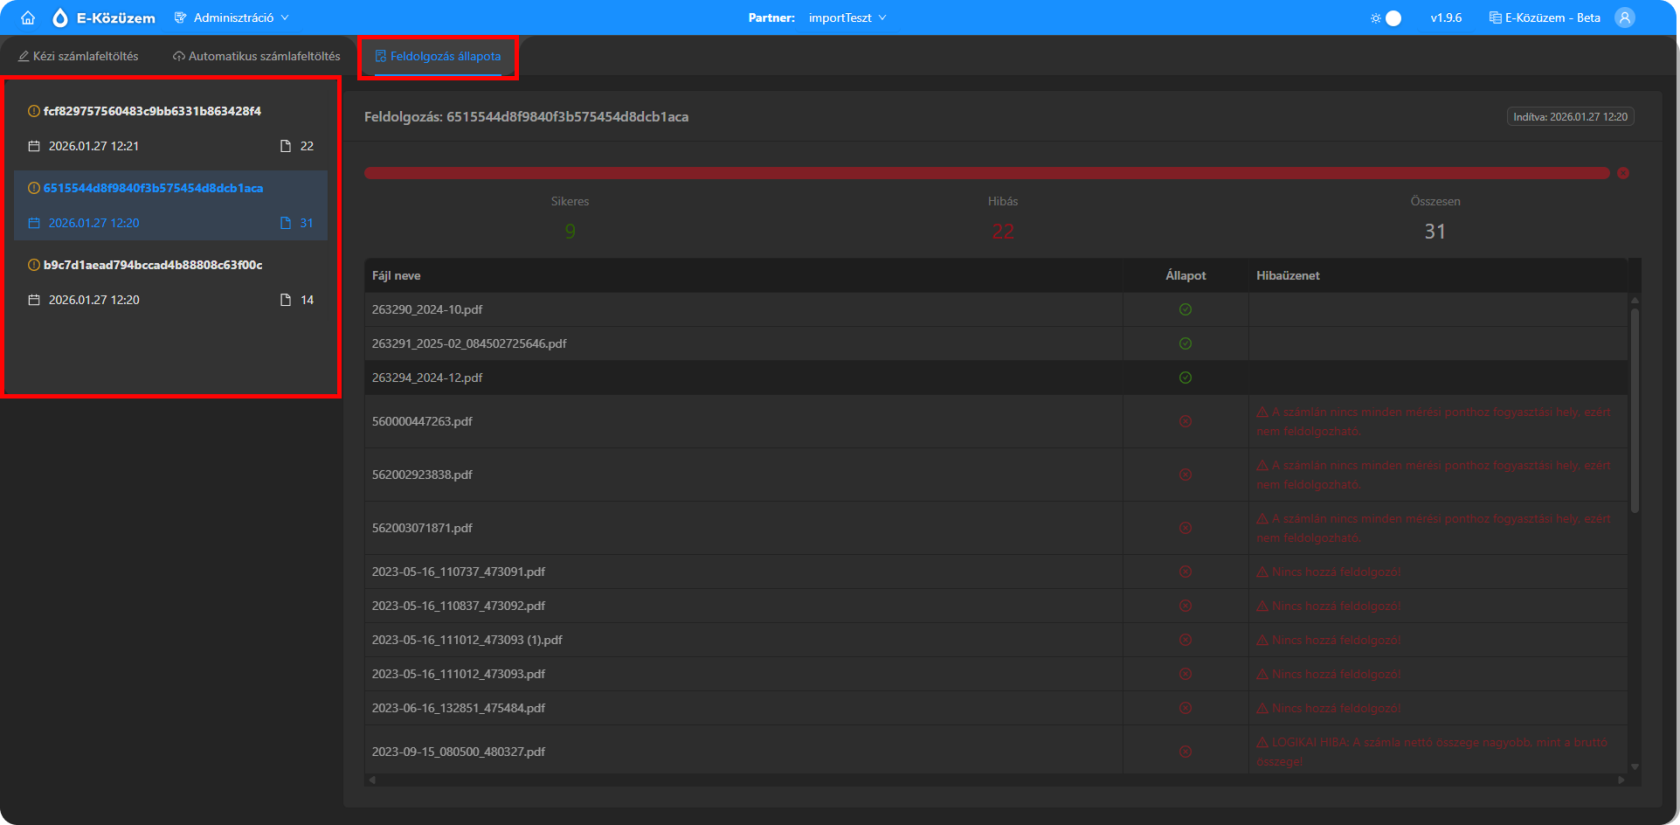Open the E-Közüzem - Beta selector
This screenshot has width=1680, height=825.
click(x=1545, y=18)
